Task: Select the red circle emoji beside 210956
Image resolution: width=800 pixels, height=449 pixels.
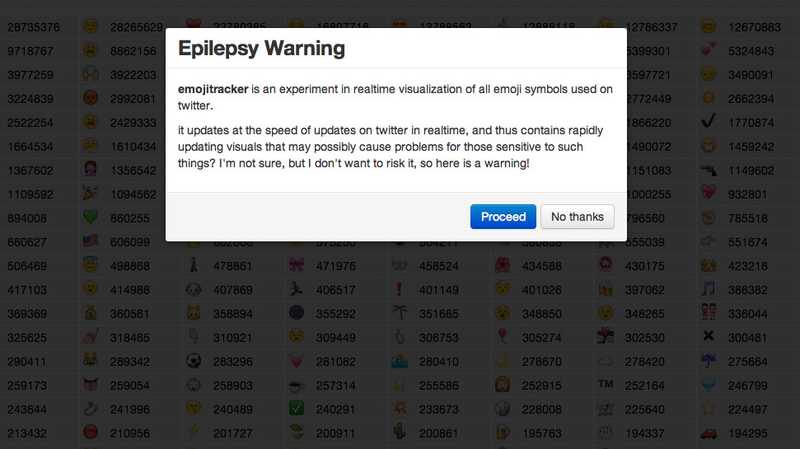Action: pos(90,432)
